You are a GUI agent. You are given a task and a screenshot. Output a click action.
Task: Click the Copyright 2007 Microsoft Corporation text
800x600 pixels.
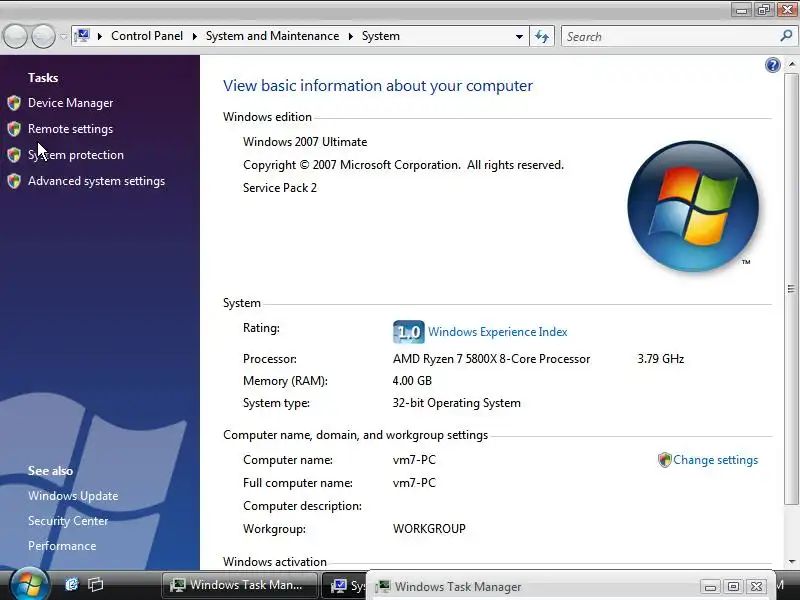point(403,165)
